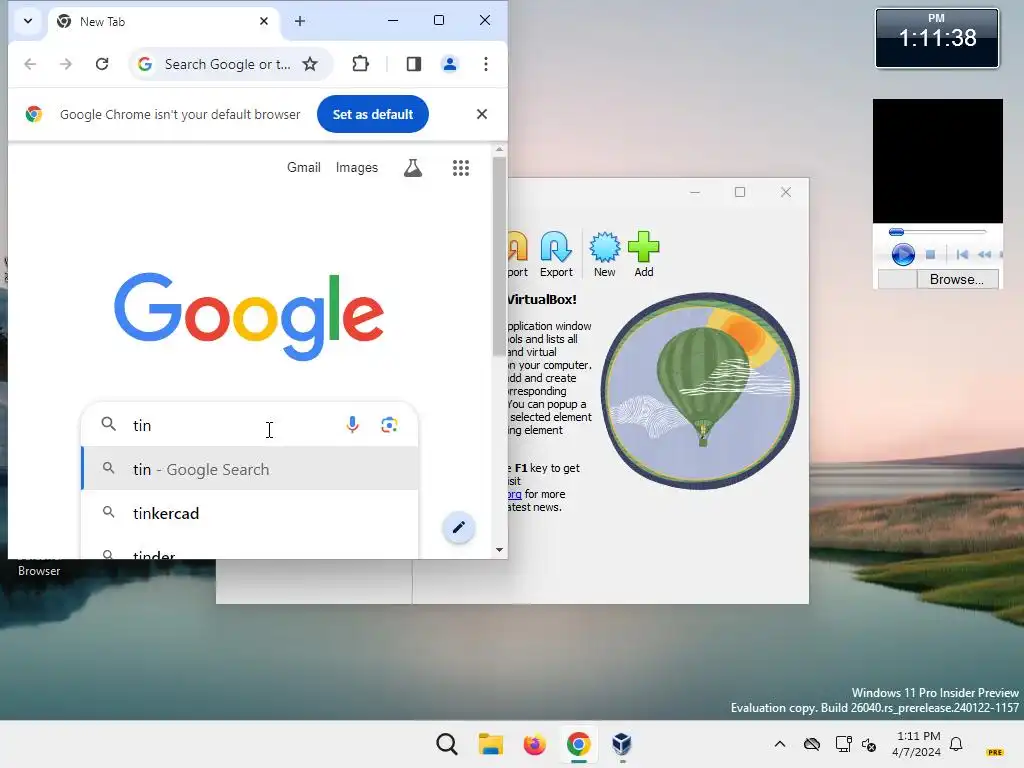Open taskbar date and time
The height and width of the screenshot is (768, 1024).
pyautogui.click(x=917, y=744)
